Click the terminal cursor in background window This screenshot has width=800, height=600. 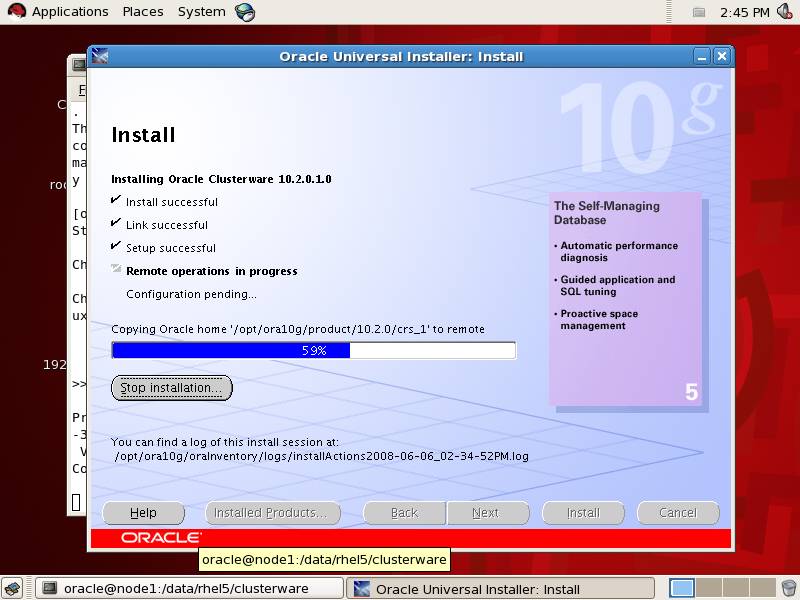pos(76,503)
